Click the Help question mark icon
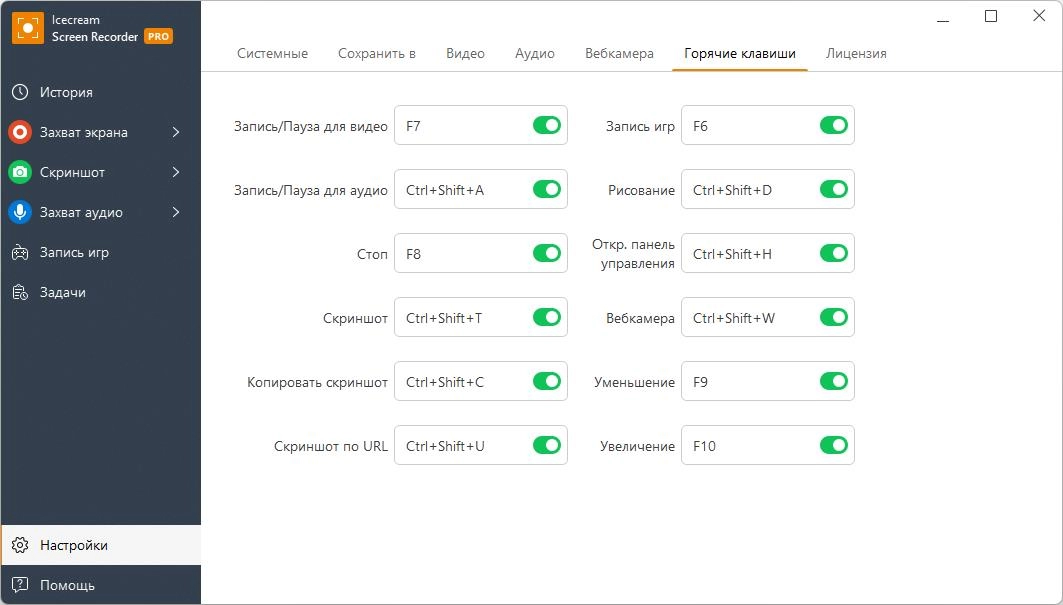Viewport: 1063px width, 605px height. pos(20,585)
